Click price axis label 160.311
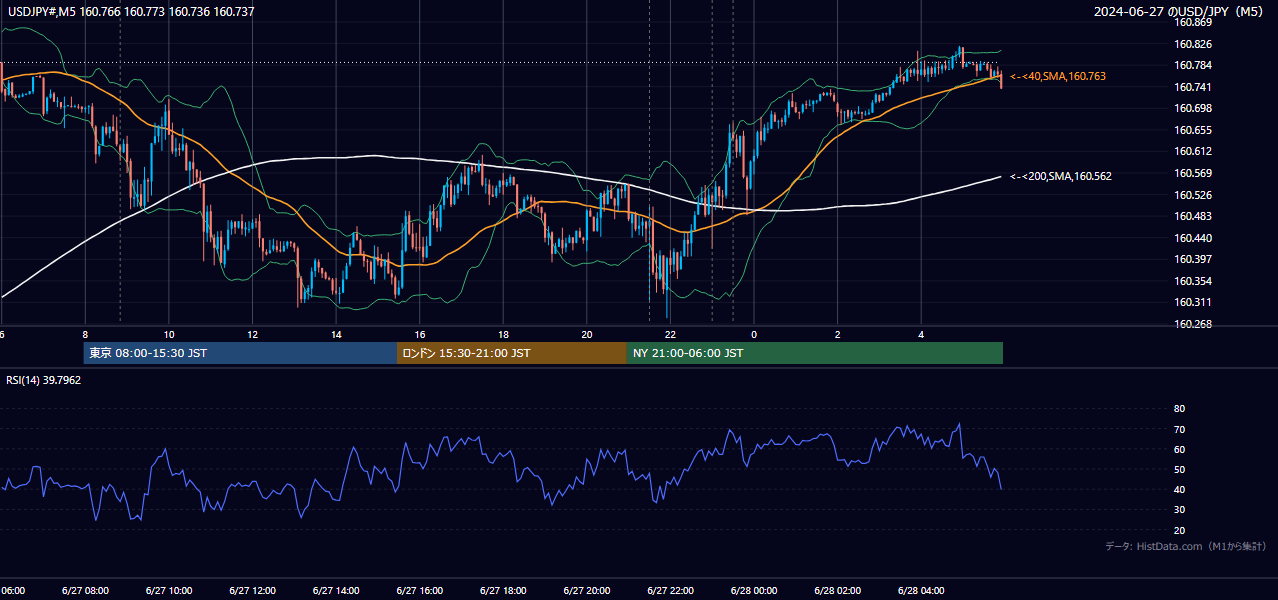This screenshot has height=600, width=1278. [1193, 302]
